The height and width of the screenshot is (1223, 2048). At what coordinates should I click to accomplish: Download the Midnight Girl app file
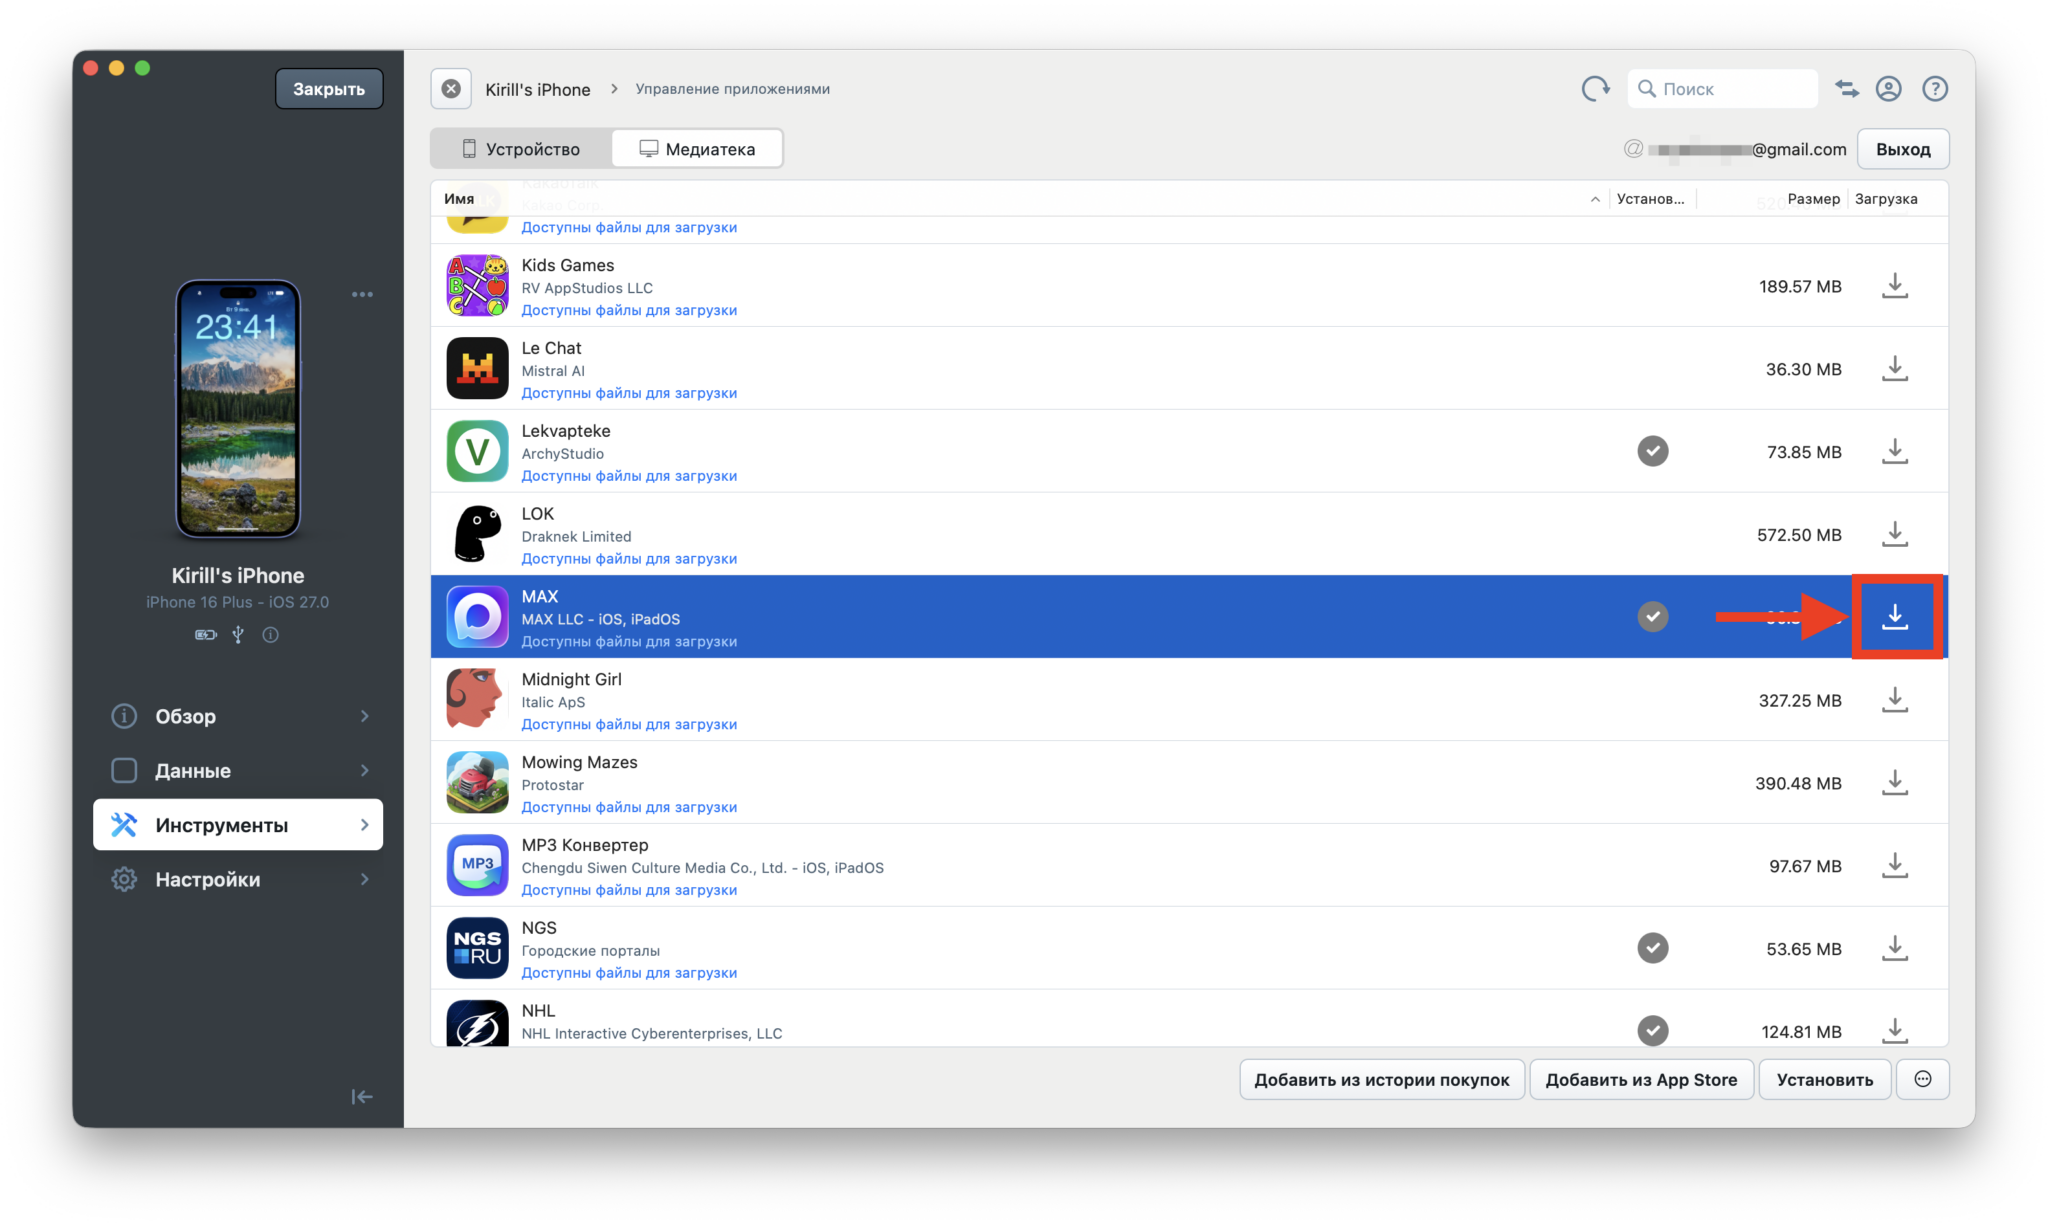point(1894,700)
